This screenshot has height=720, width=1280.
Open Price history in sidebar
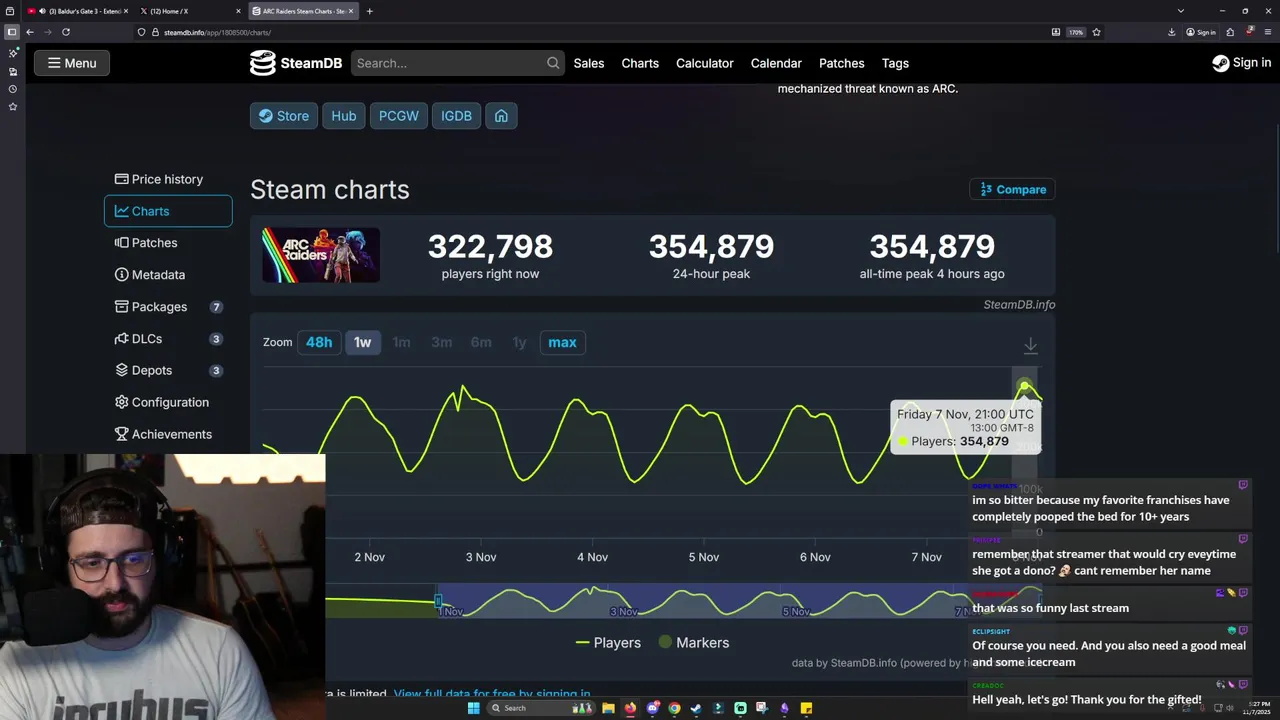pyautogui.click(x=168, y=179)
